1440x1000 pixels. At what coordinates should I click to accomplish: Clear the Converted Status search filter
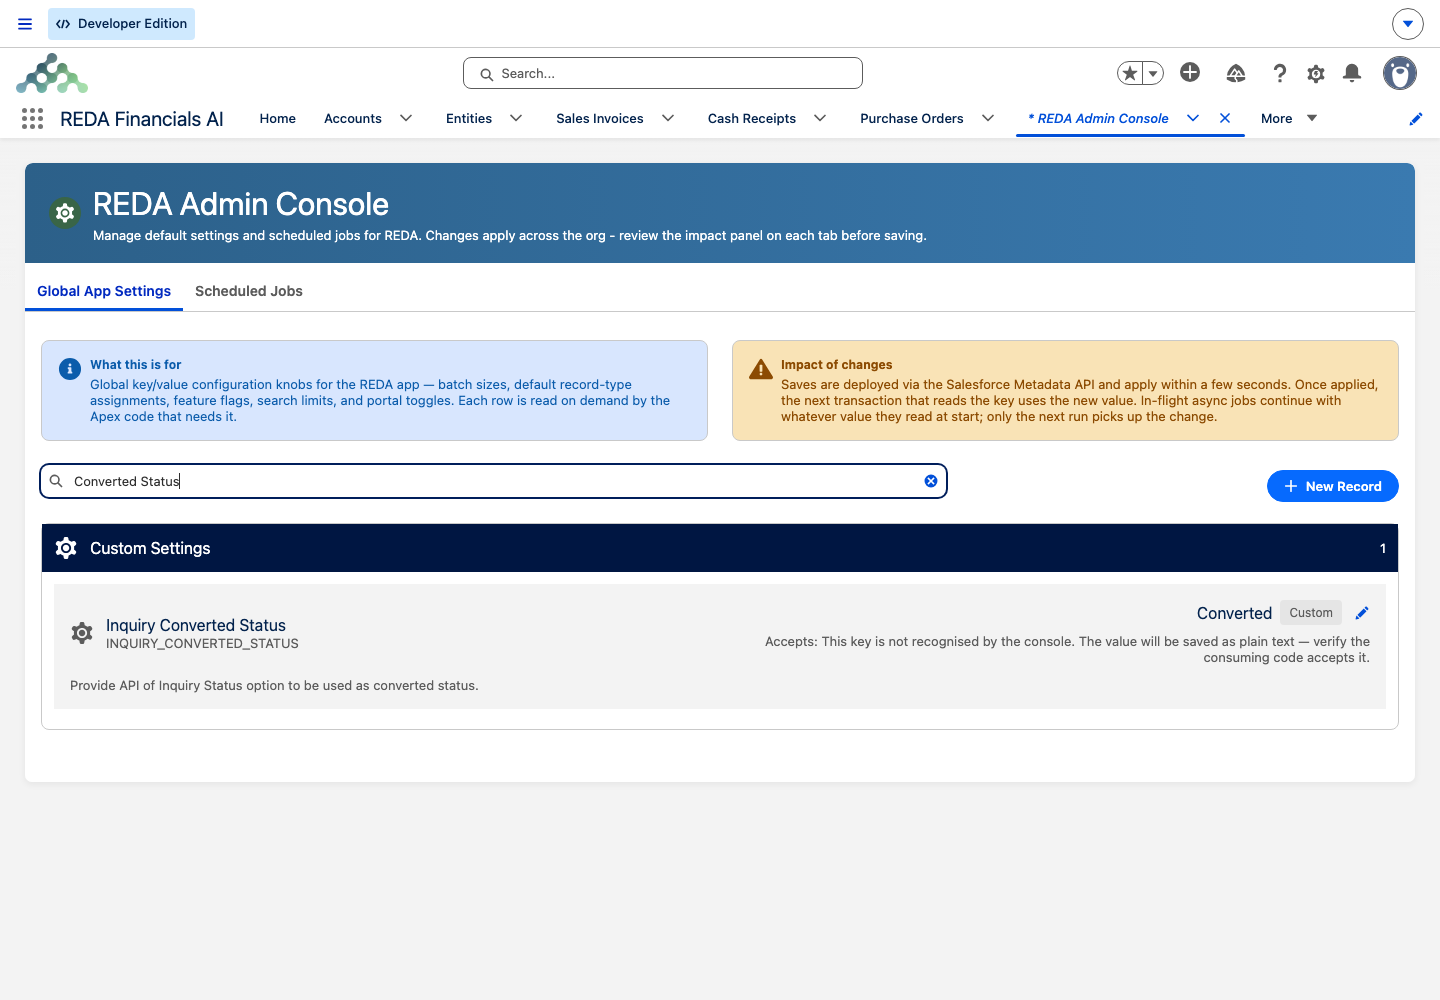(x=931, y=481)
